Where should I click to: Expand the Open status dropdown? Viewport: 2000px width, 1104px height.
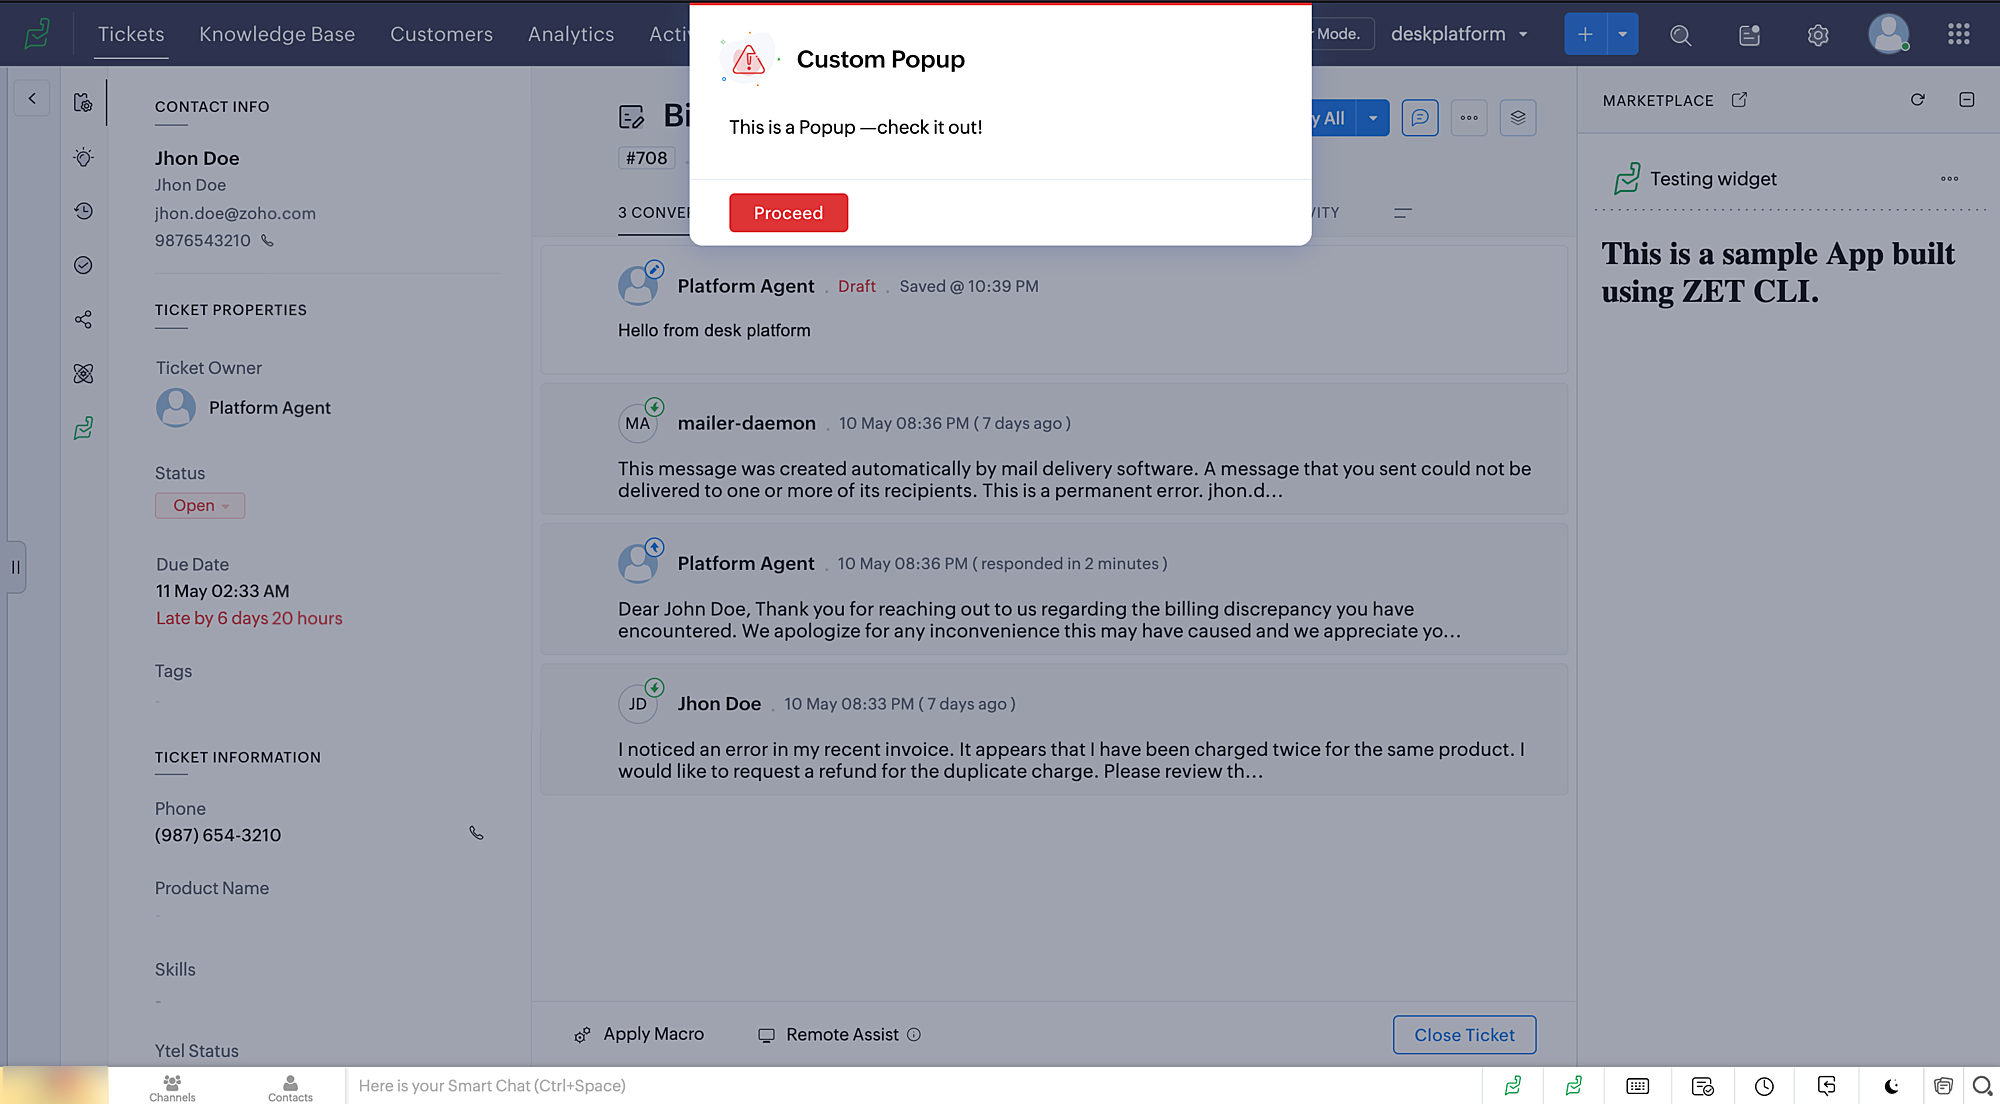200,506
